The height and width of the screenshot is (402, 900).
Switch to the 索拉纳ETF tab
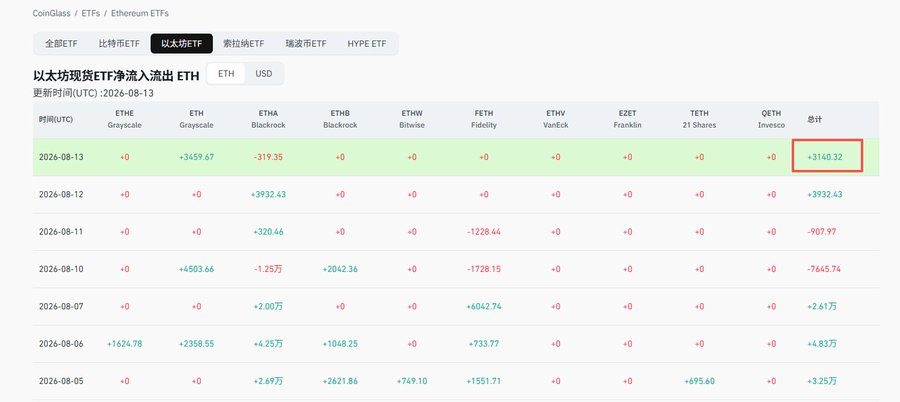pyautogui.click(x=243, y=44)
